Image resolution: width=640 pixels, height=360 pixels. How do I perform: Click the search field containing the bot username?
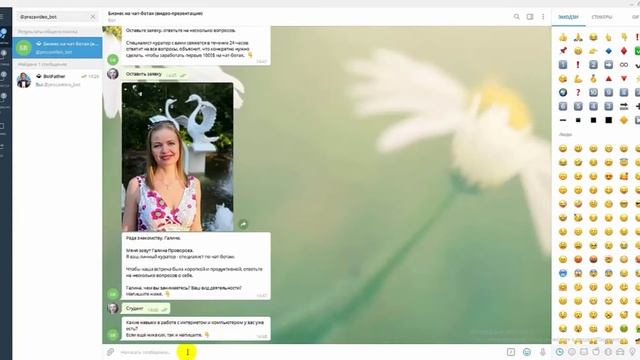(x=58, y=17)
